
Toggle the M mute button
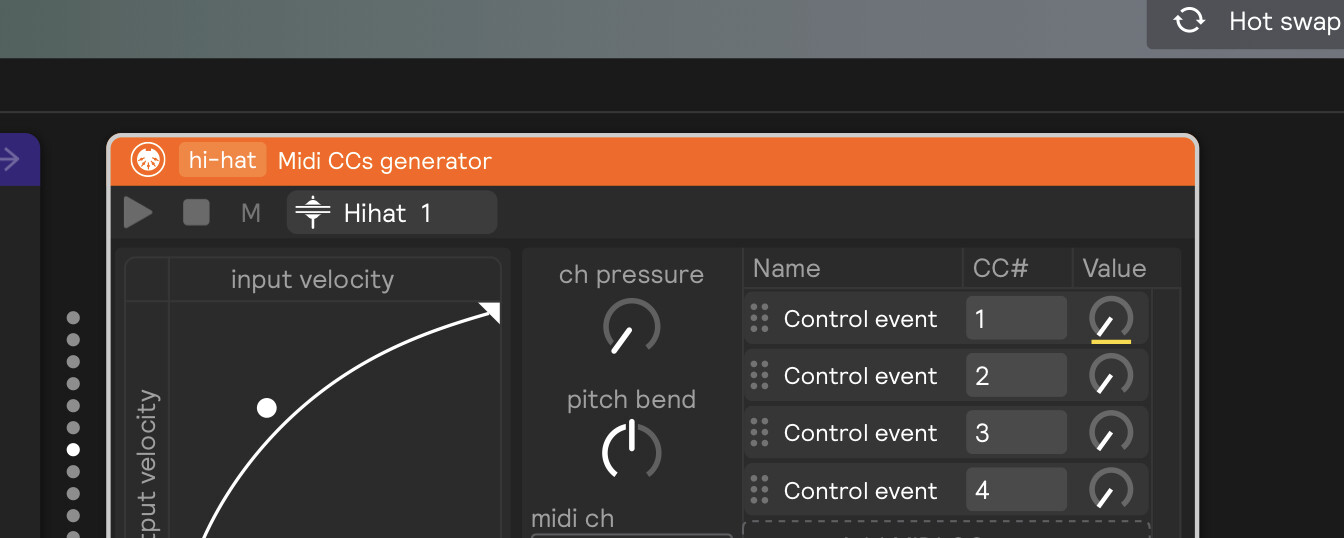click(251, 213)
